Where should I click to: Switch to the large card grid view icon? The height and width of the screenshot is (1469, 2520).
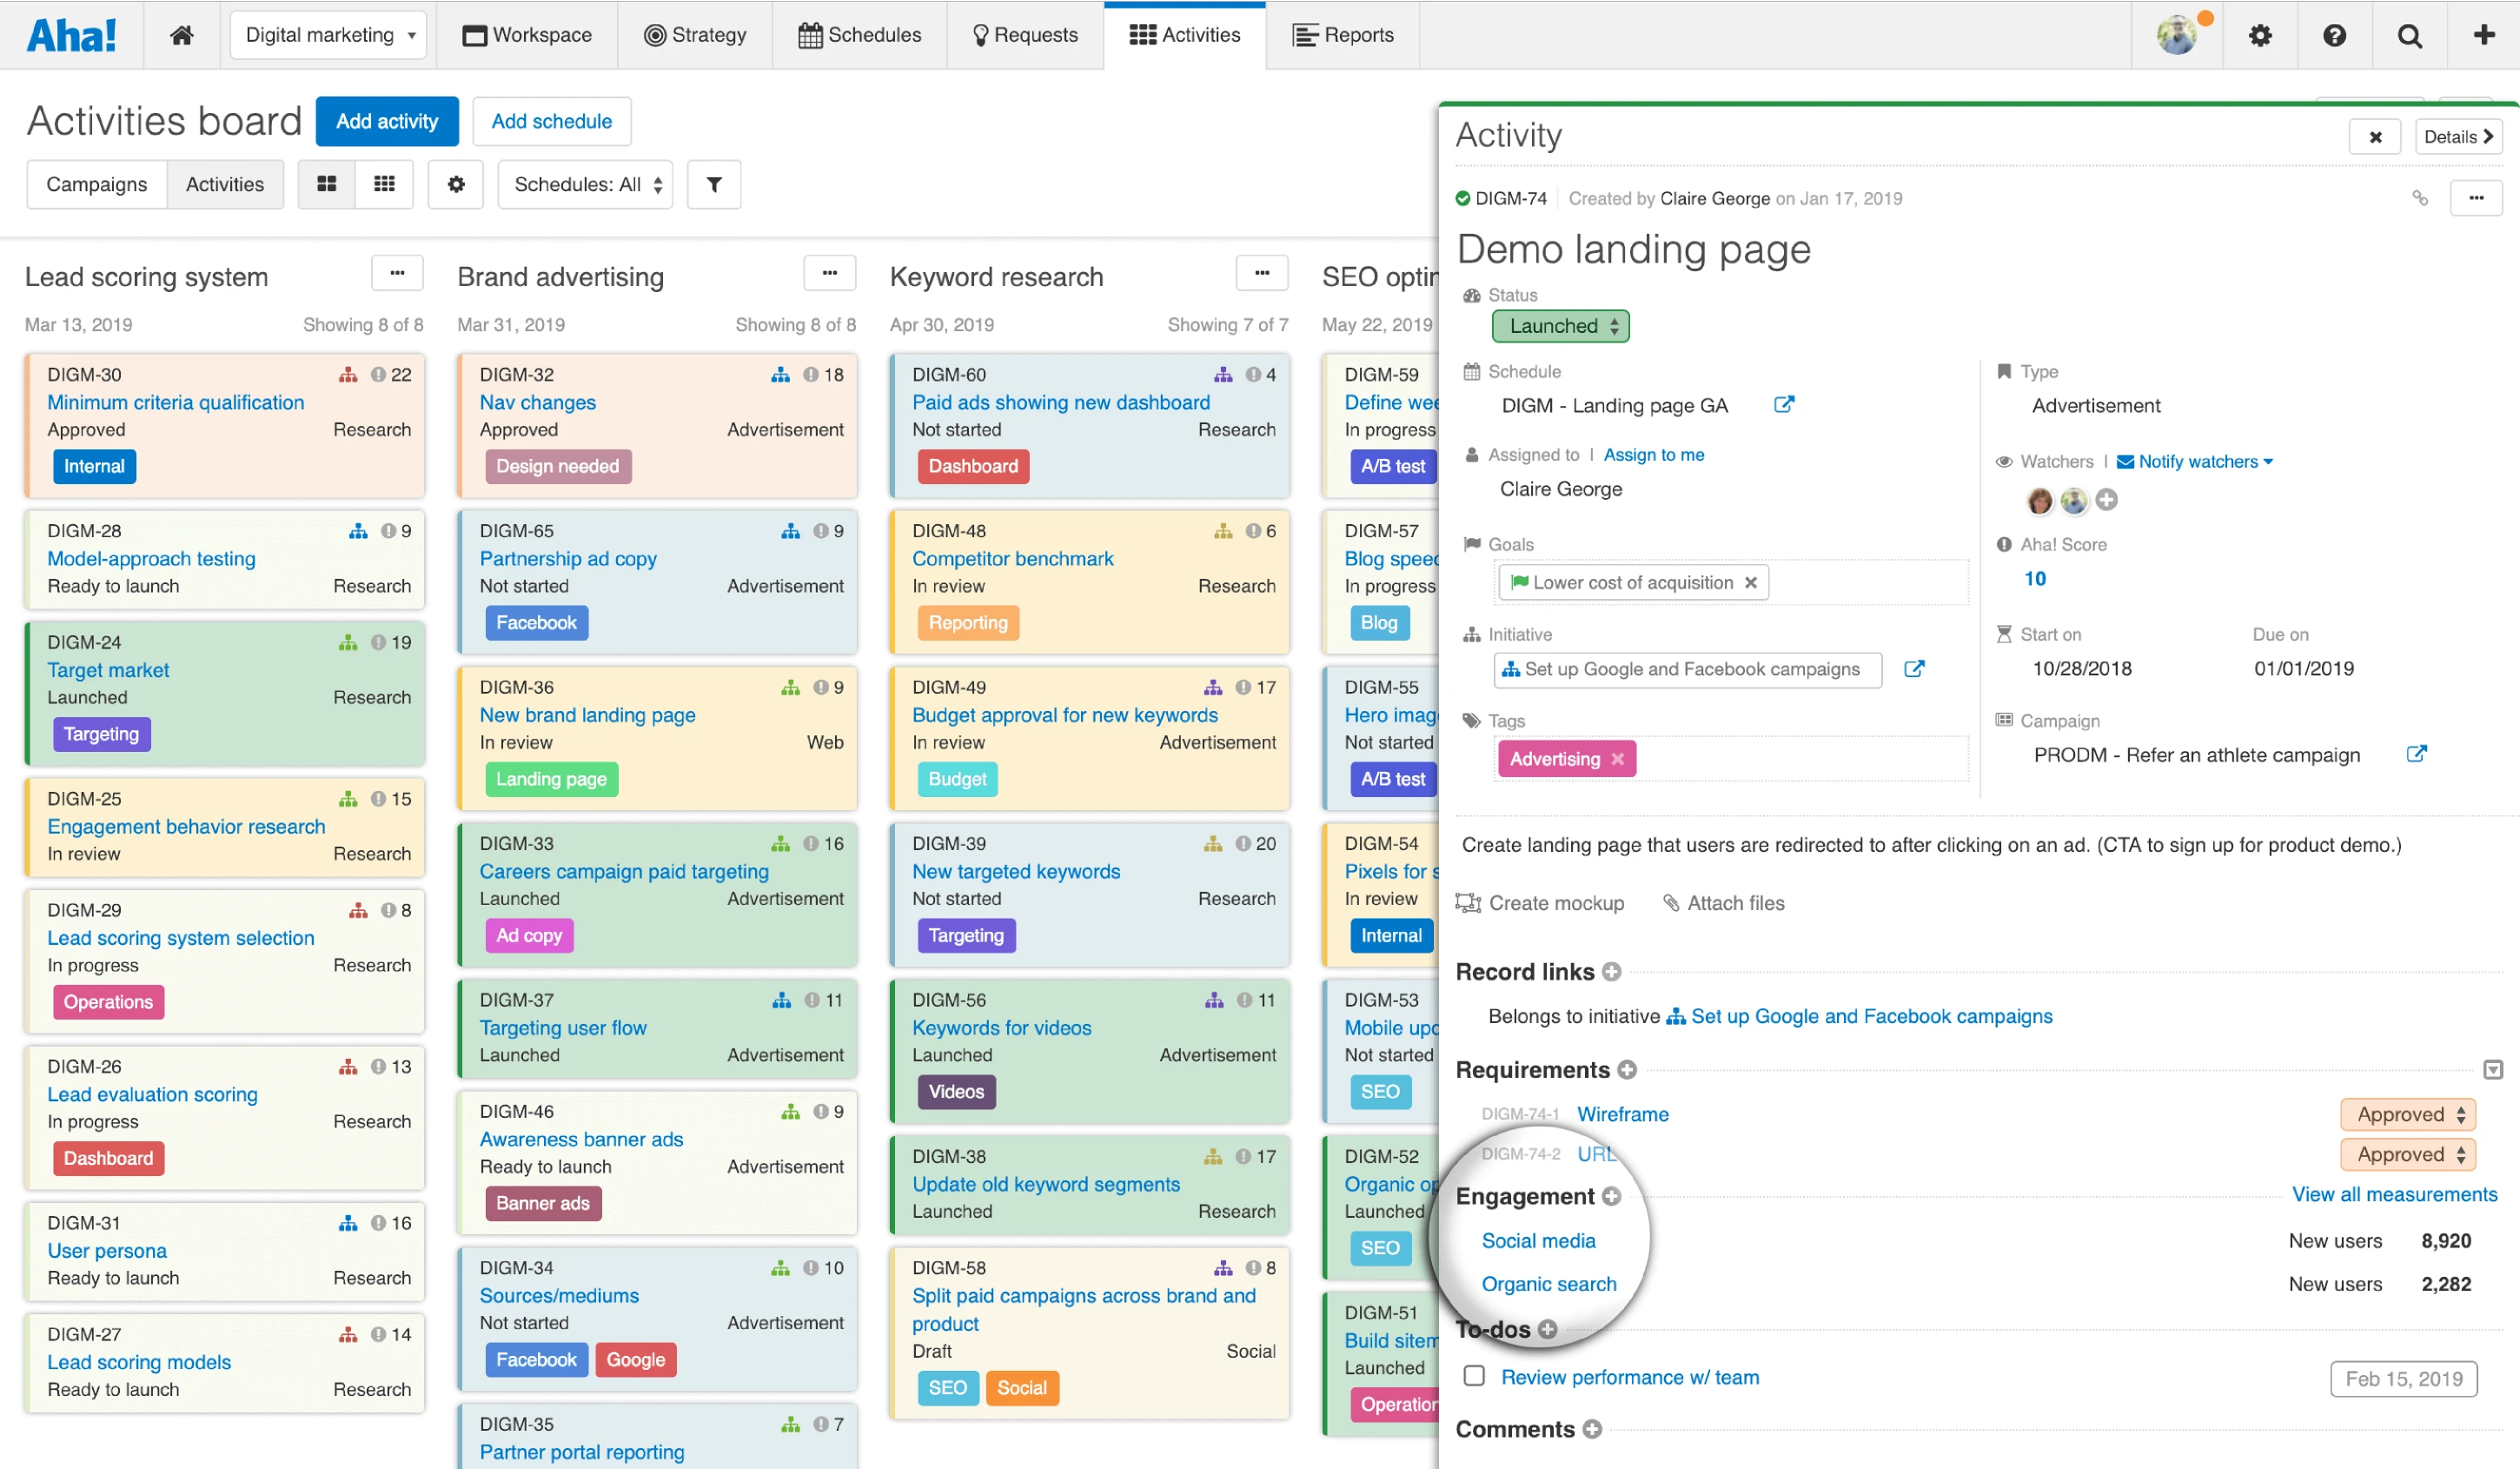tap(327, 184)
